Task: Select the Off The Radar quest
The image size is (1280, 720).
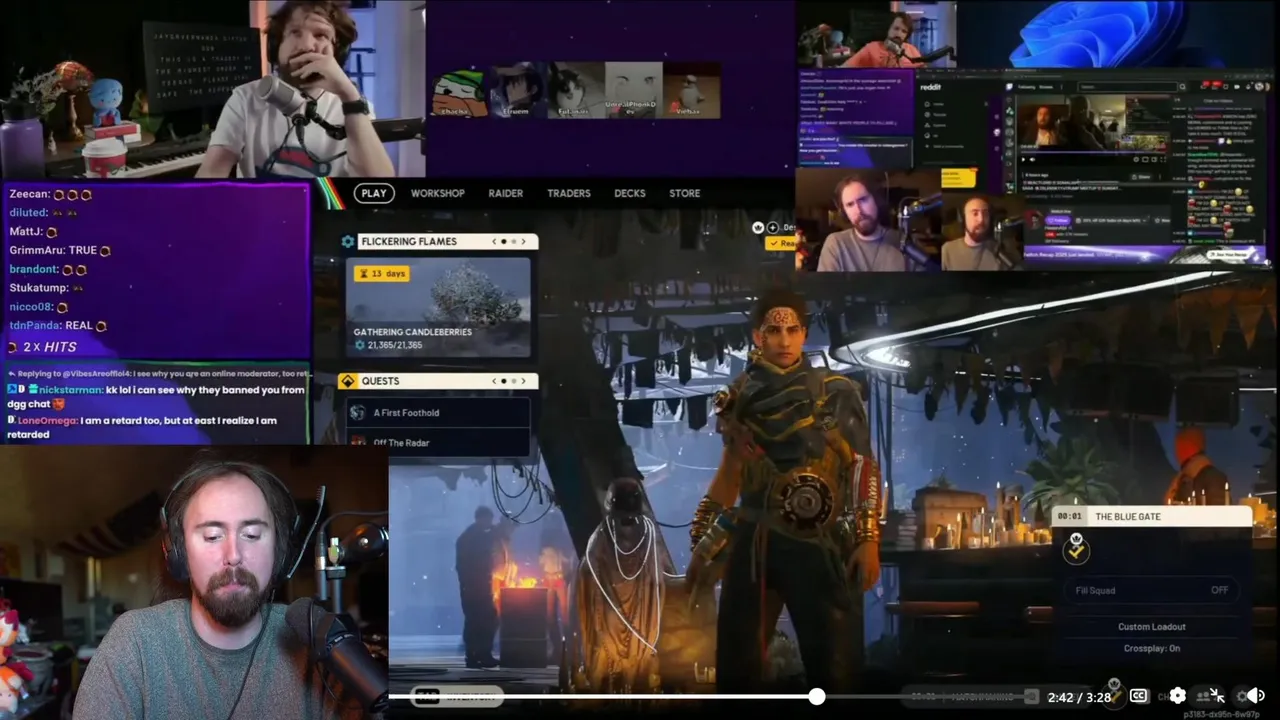Action: click(438, 442)
